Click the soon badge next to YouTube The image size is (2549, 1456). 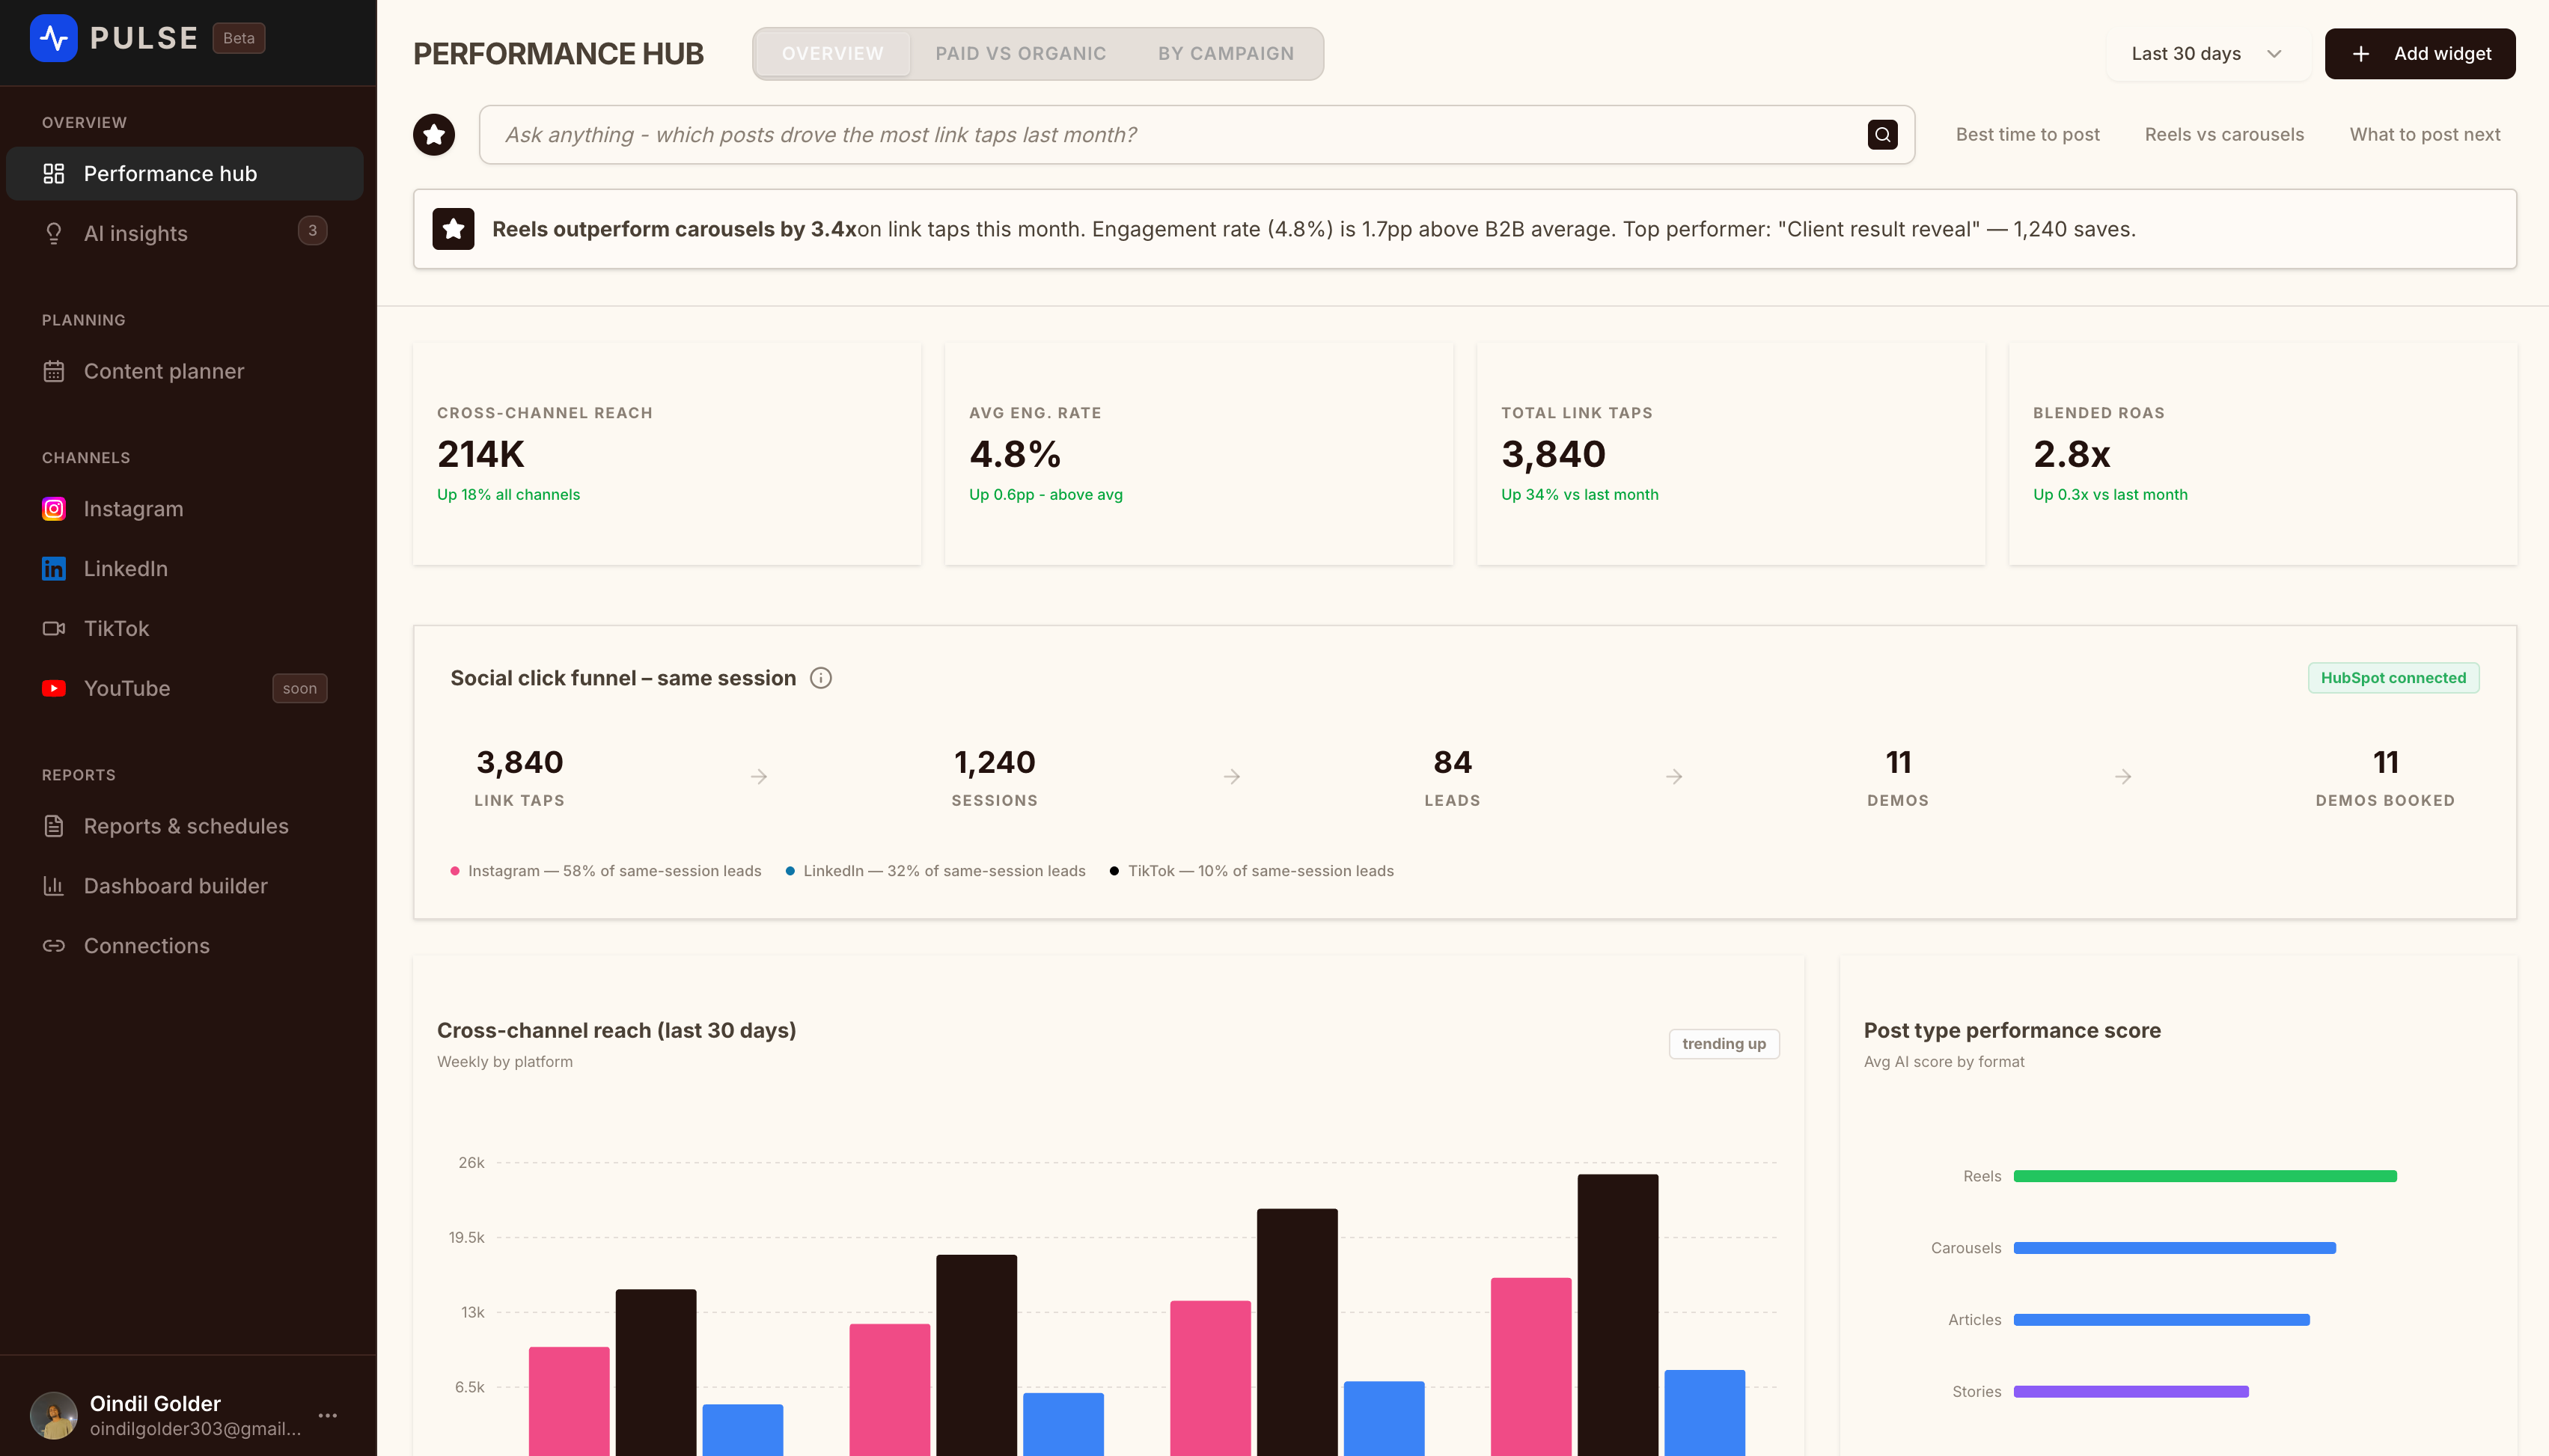[x=299, y=688]
